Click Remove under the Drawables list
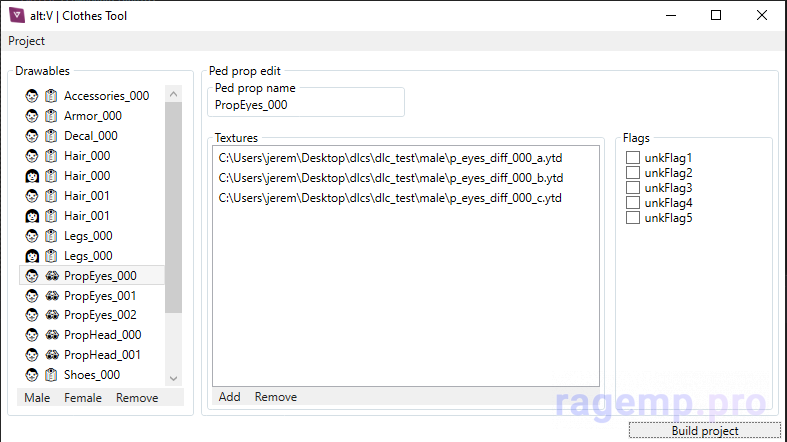Viewport: 787px width, 442px height. [x=137, y=398]
